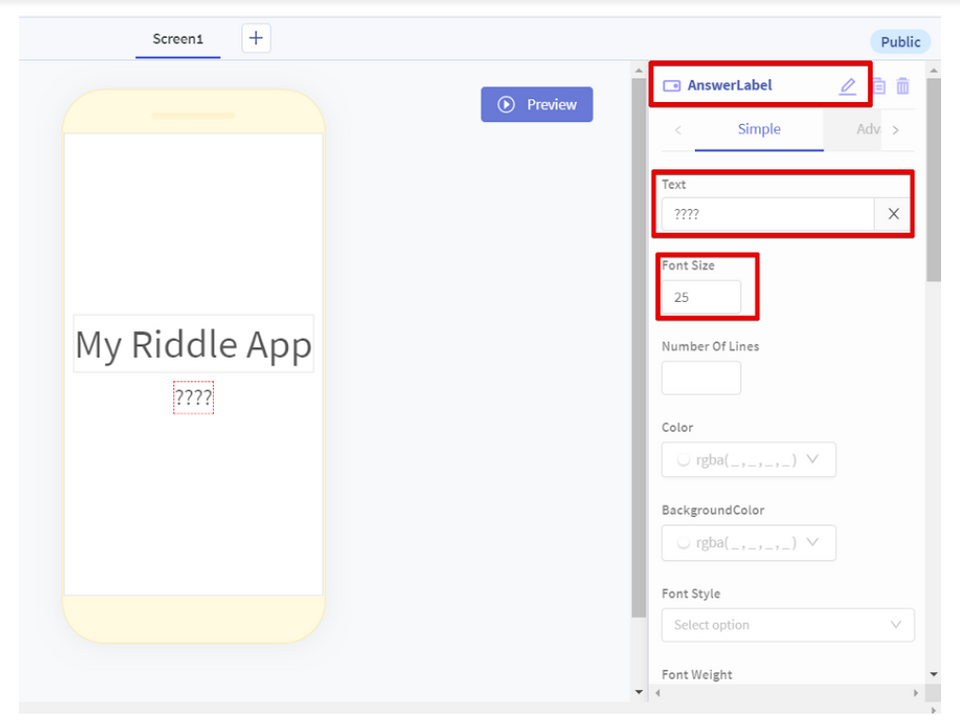Switch to the Adv properties tab
The height and width of the screenshot is (723, 960).
point(868,129)
